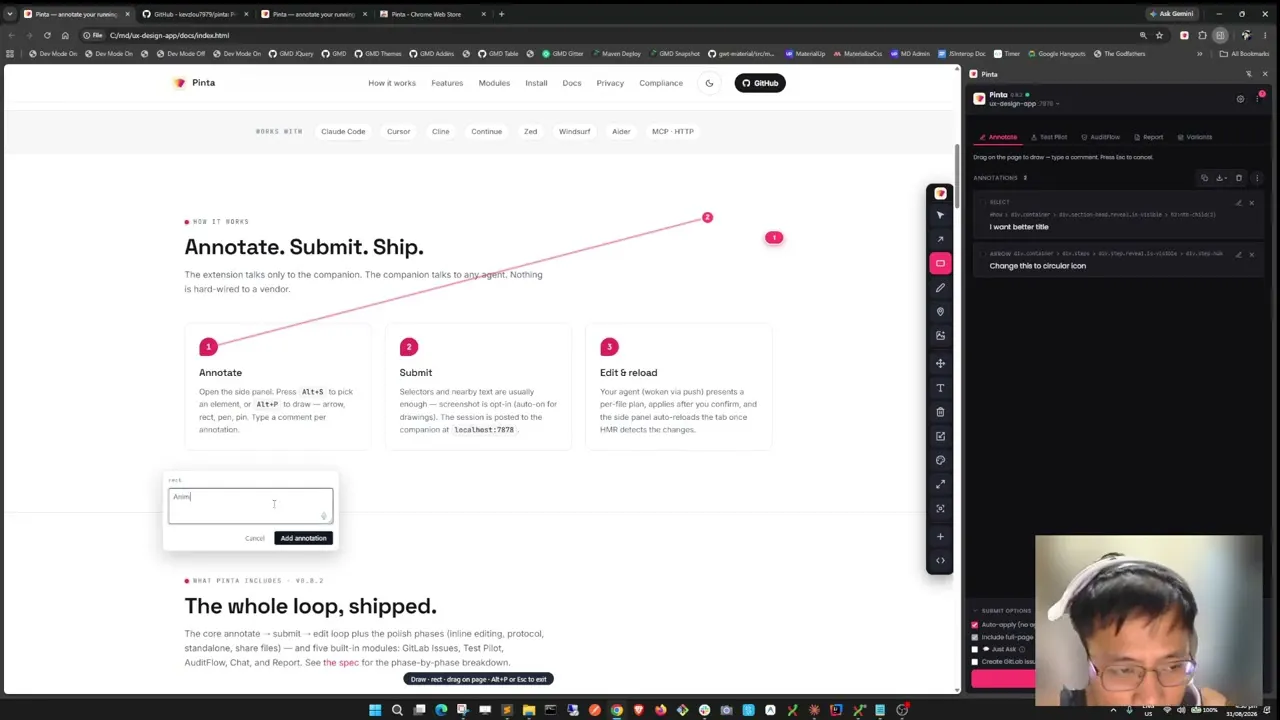Click the Windsurf chip
This screenshot has height=720, width=1280.
click(575, 131)
